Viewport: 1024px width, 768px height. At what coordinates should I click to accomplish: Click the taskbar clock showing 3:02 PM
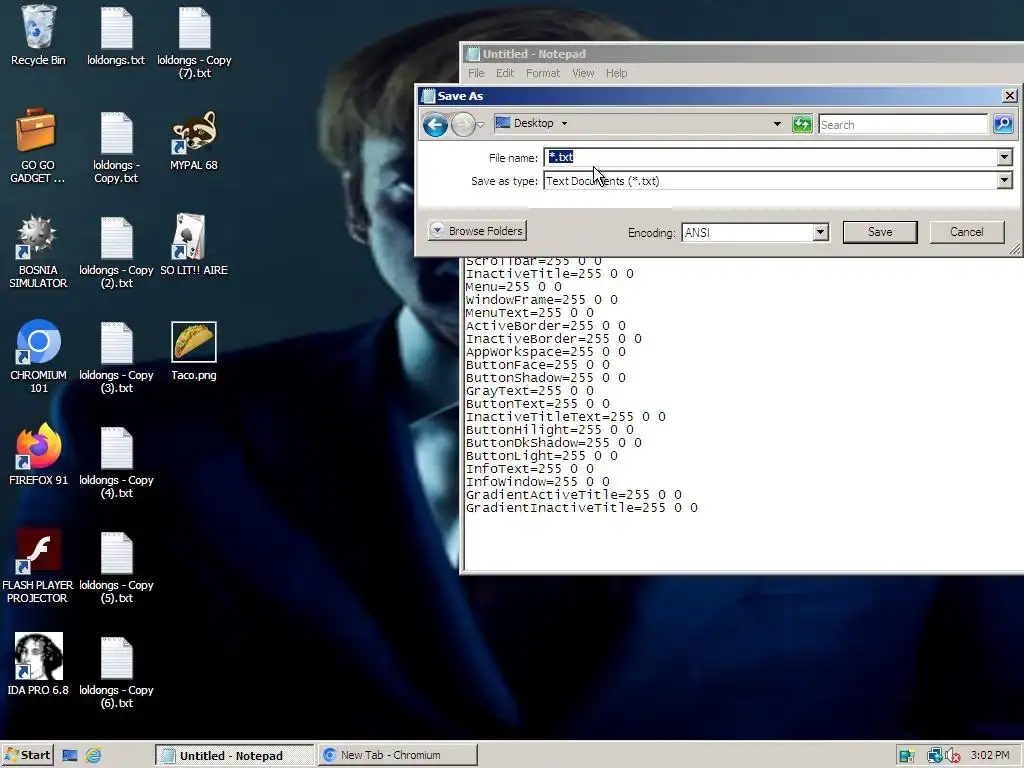(990, 755)
